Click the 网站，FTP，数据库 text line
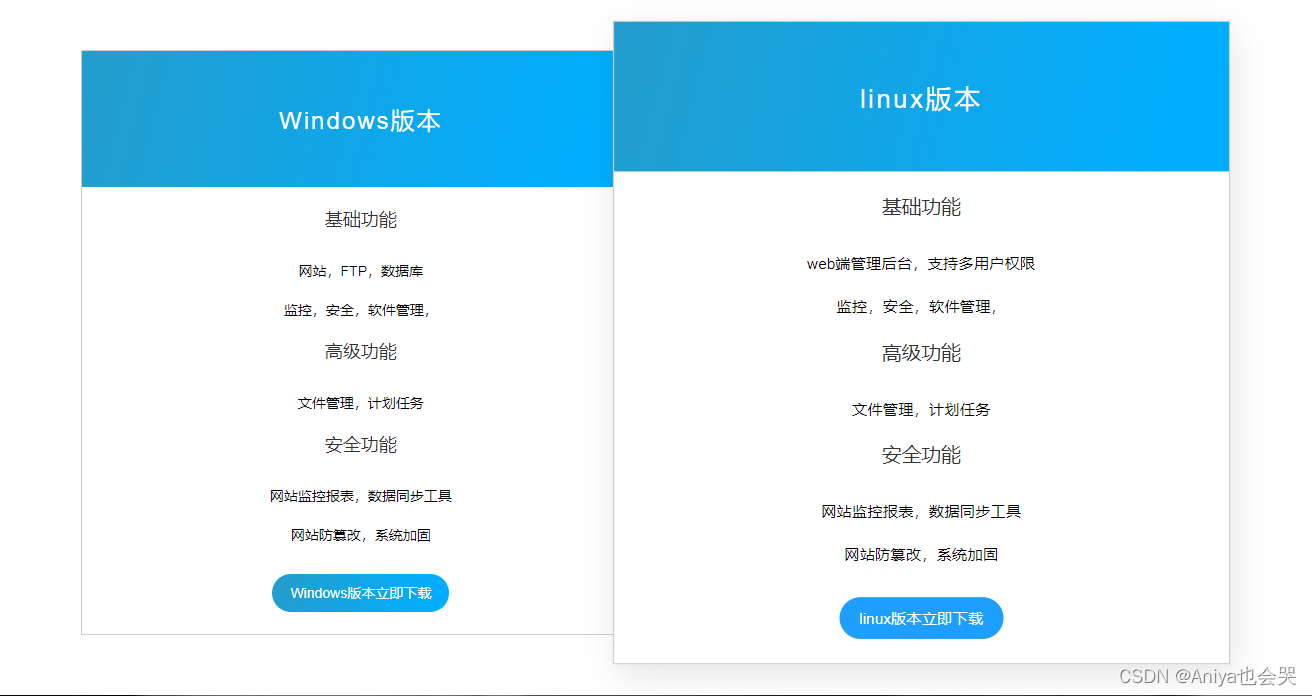 coord(360,271)
